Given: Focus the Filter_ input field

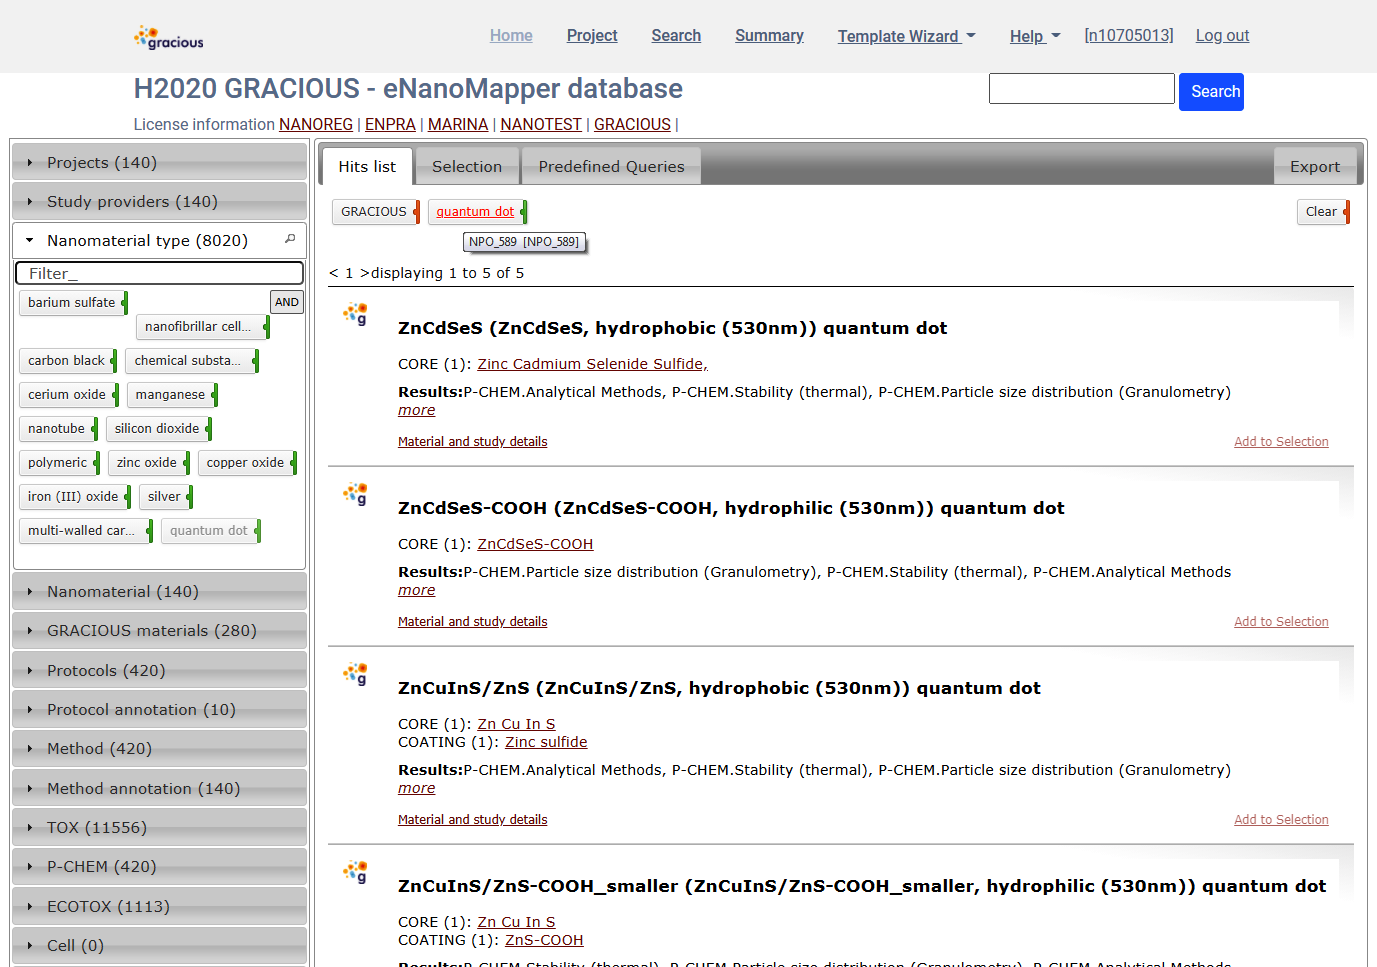Looking at the screenshot, I should [159, 273].
